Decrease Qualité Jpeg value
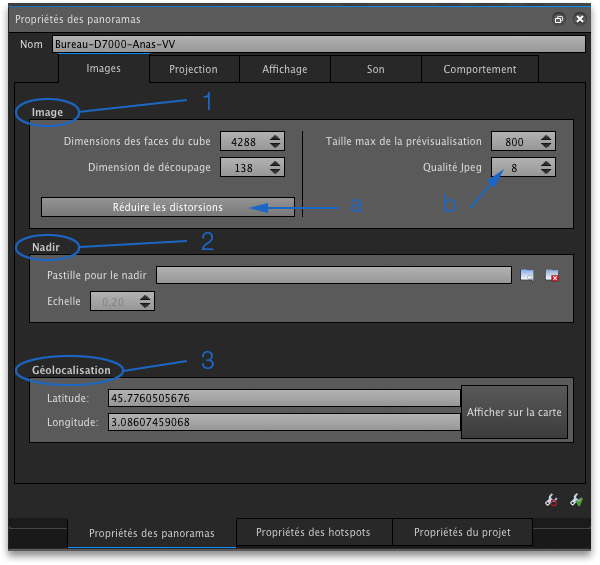This screenshot has height=565, width=600. (x=546, y=171)
